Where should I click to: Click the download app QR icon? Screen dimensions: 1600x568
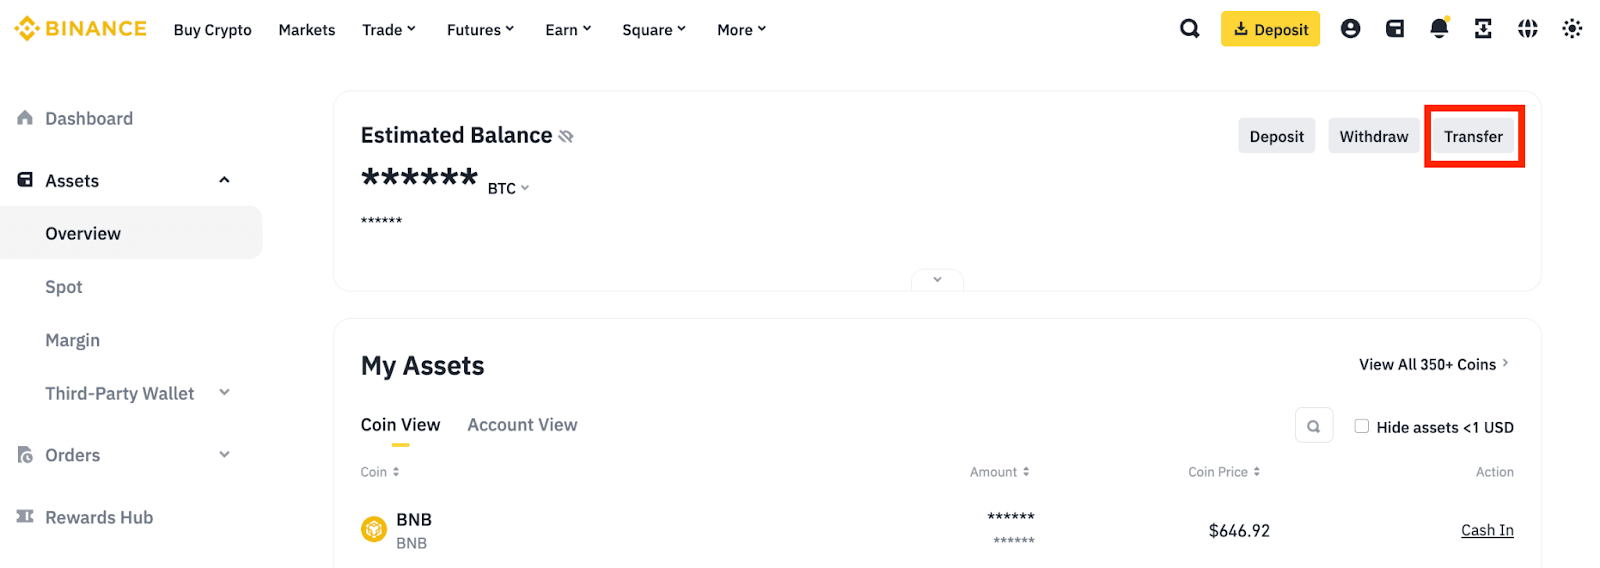1483,29
